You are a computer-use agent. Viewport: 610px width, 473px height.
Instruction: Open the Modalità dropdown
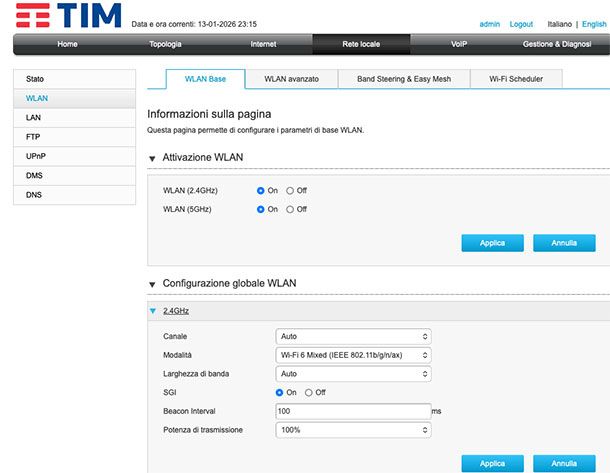point(353,355)
